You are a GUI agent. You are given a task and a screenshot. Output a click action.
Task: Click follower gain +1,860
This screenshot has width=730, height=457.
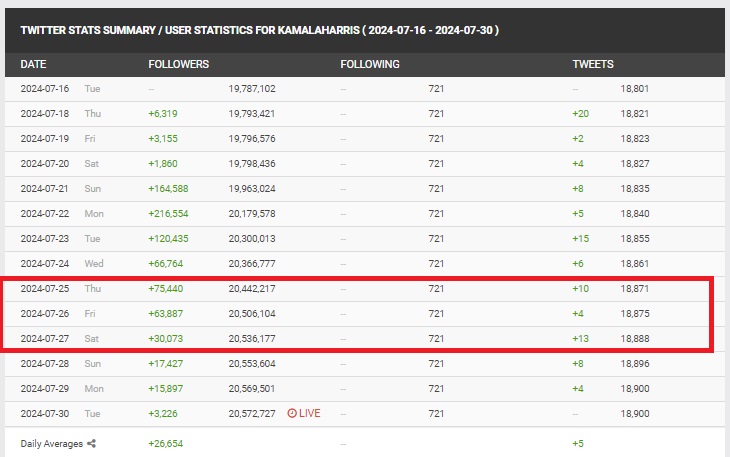(x=162, y=164)
